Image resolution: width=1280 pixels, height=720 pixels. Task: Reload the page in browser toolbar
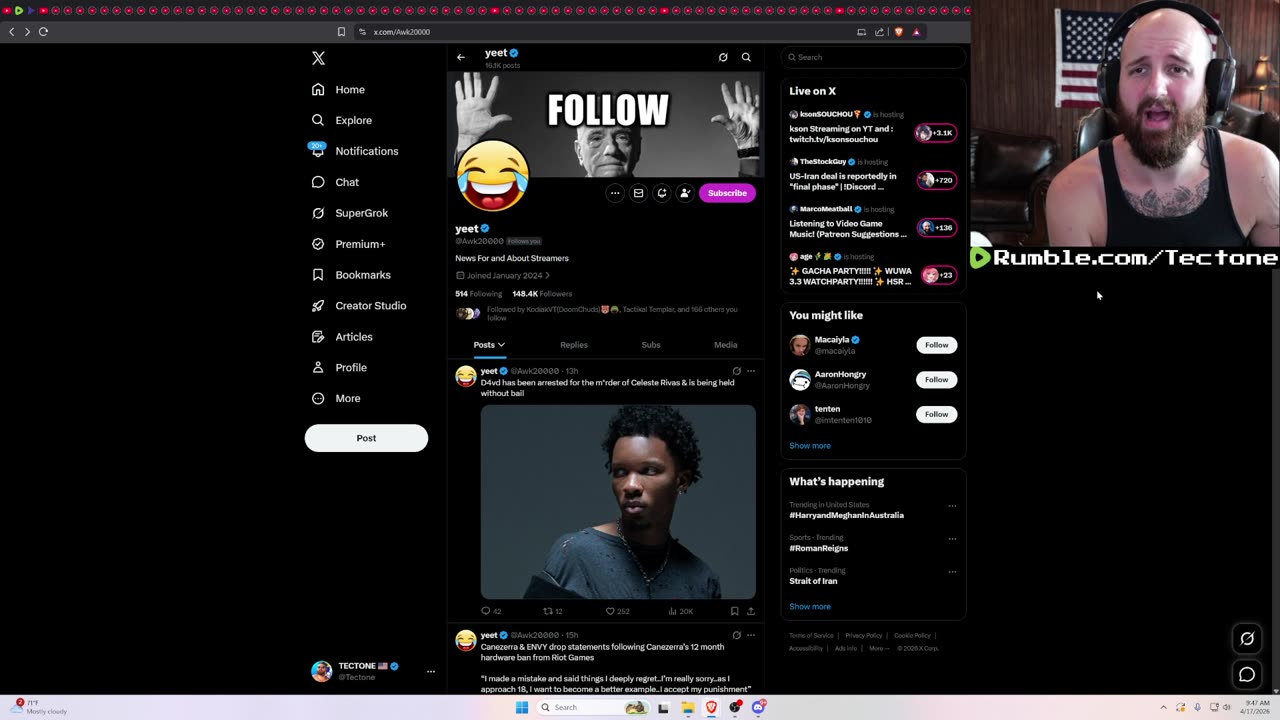(x=43, y=32)
